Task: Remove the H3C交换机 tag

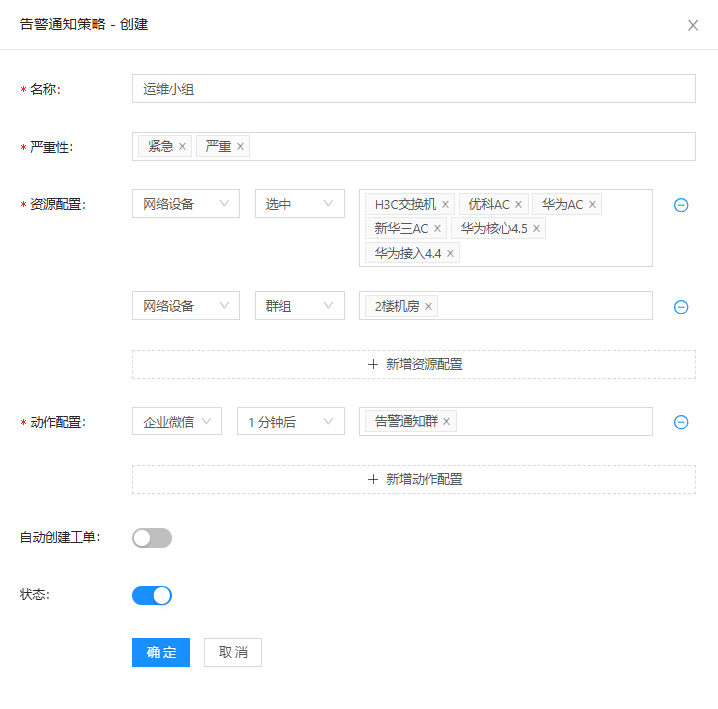Action: [x=445, y=205]
